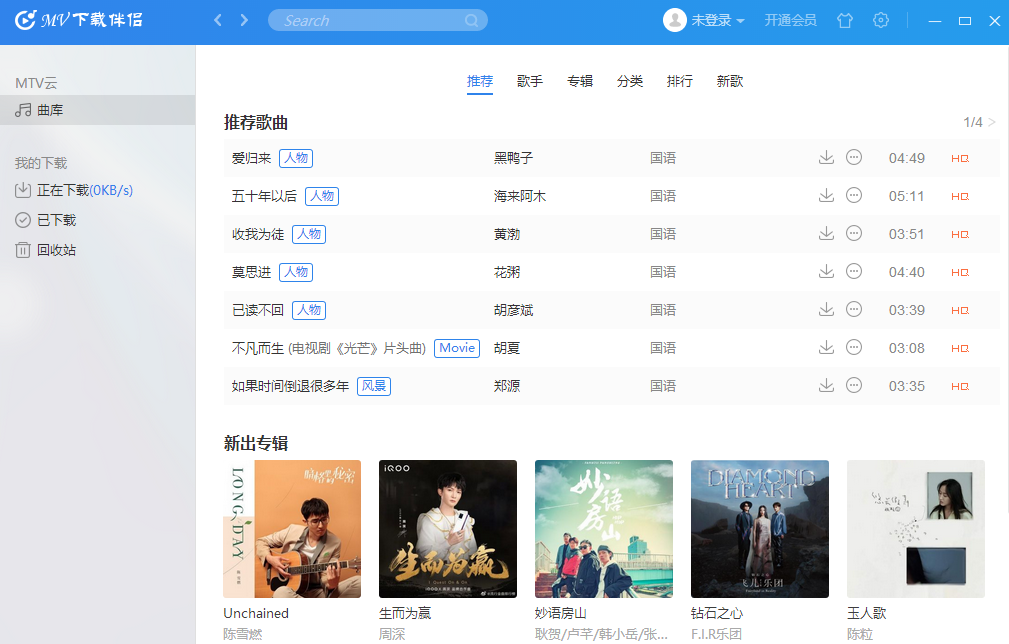The width and height of the screenshot is (1009, 644).
Task: Download the song 五十年以后
Action: 826,196
